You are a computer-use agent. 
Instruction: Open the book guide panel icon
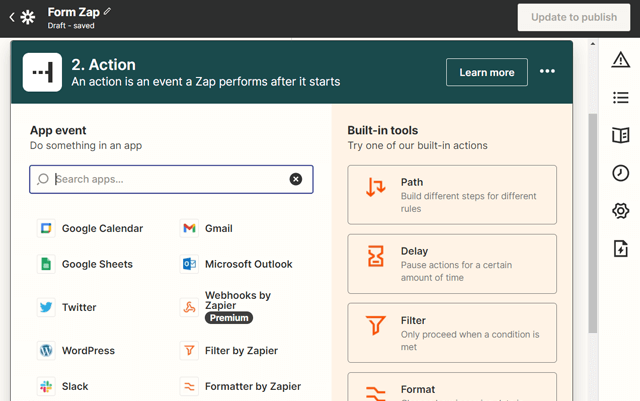pos(620,135)
